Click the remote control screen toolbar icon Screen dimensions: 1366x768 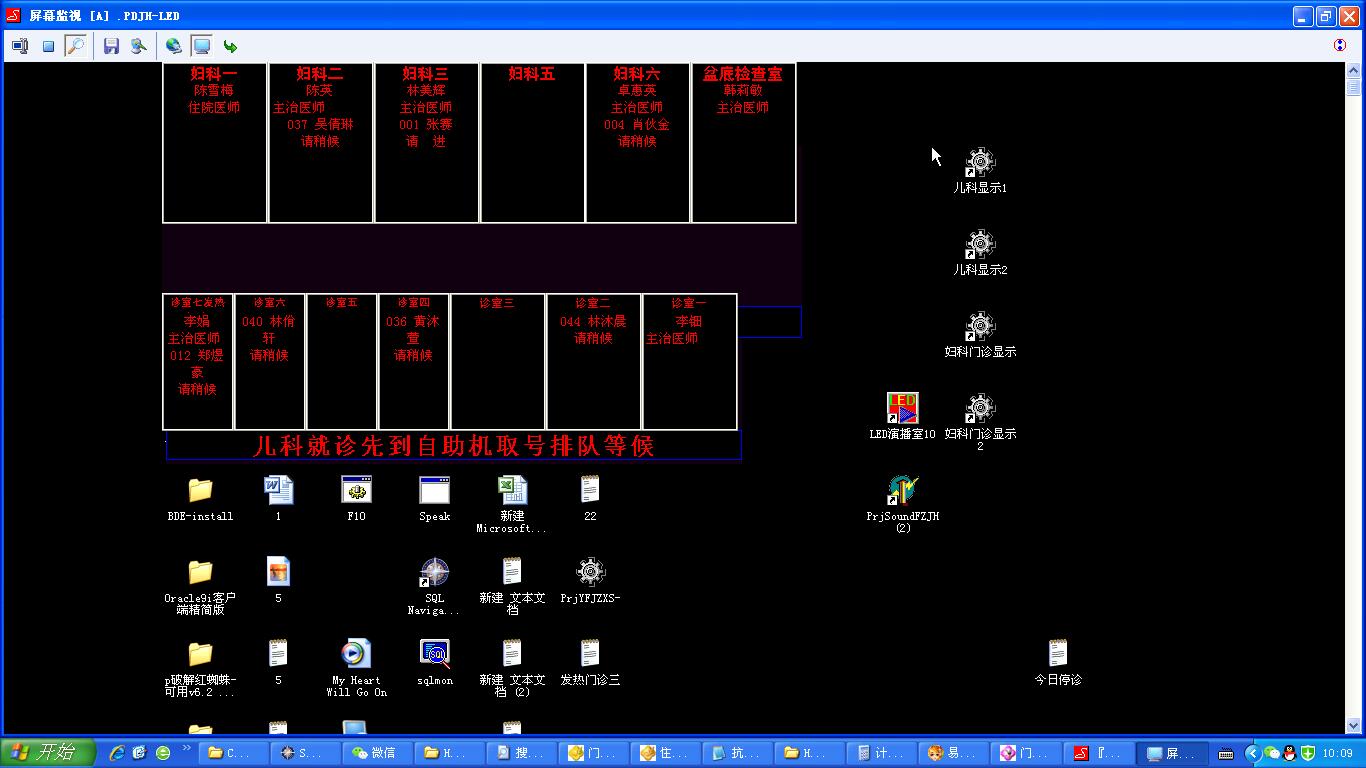click(20, 46)
